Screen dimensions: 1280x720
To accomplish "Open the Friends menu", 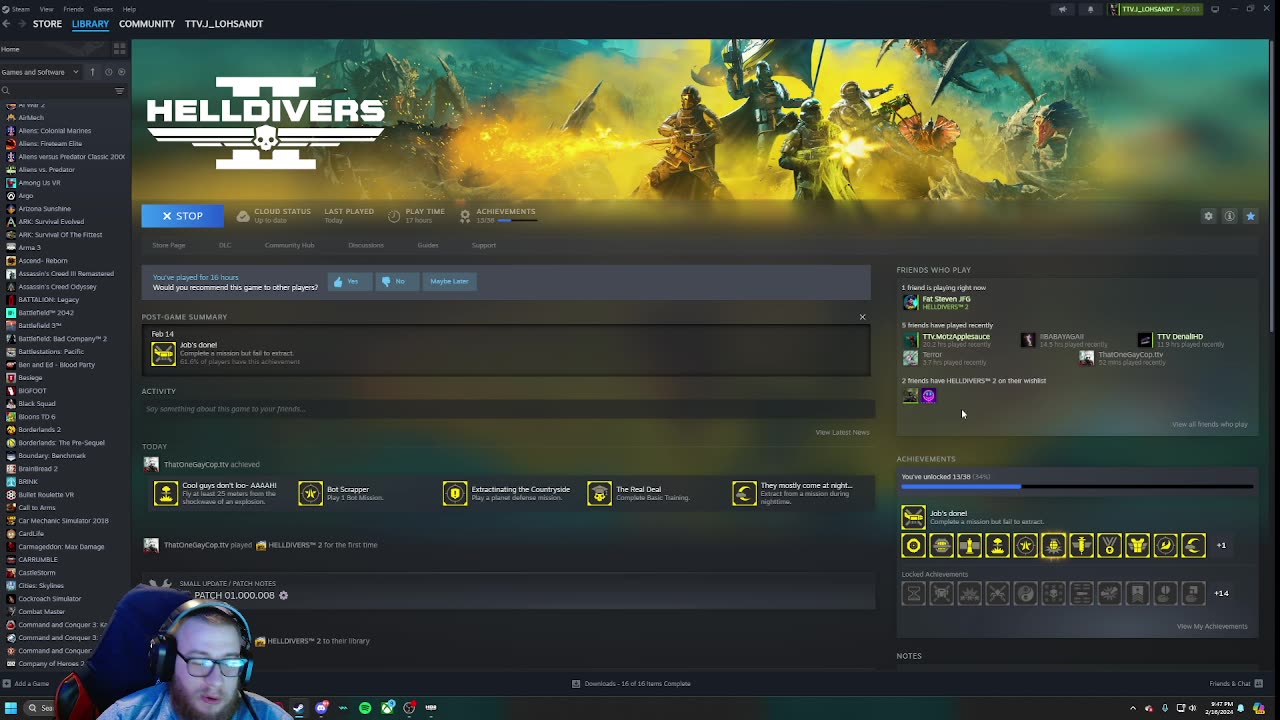I will [x=74, y=9].
